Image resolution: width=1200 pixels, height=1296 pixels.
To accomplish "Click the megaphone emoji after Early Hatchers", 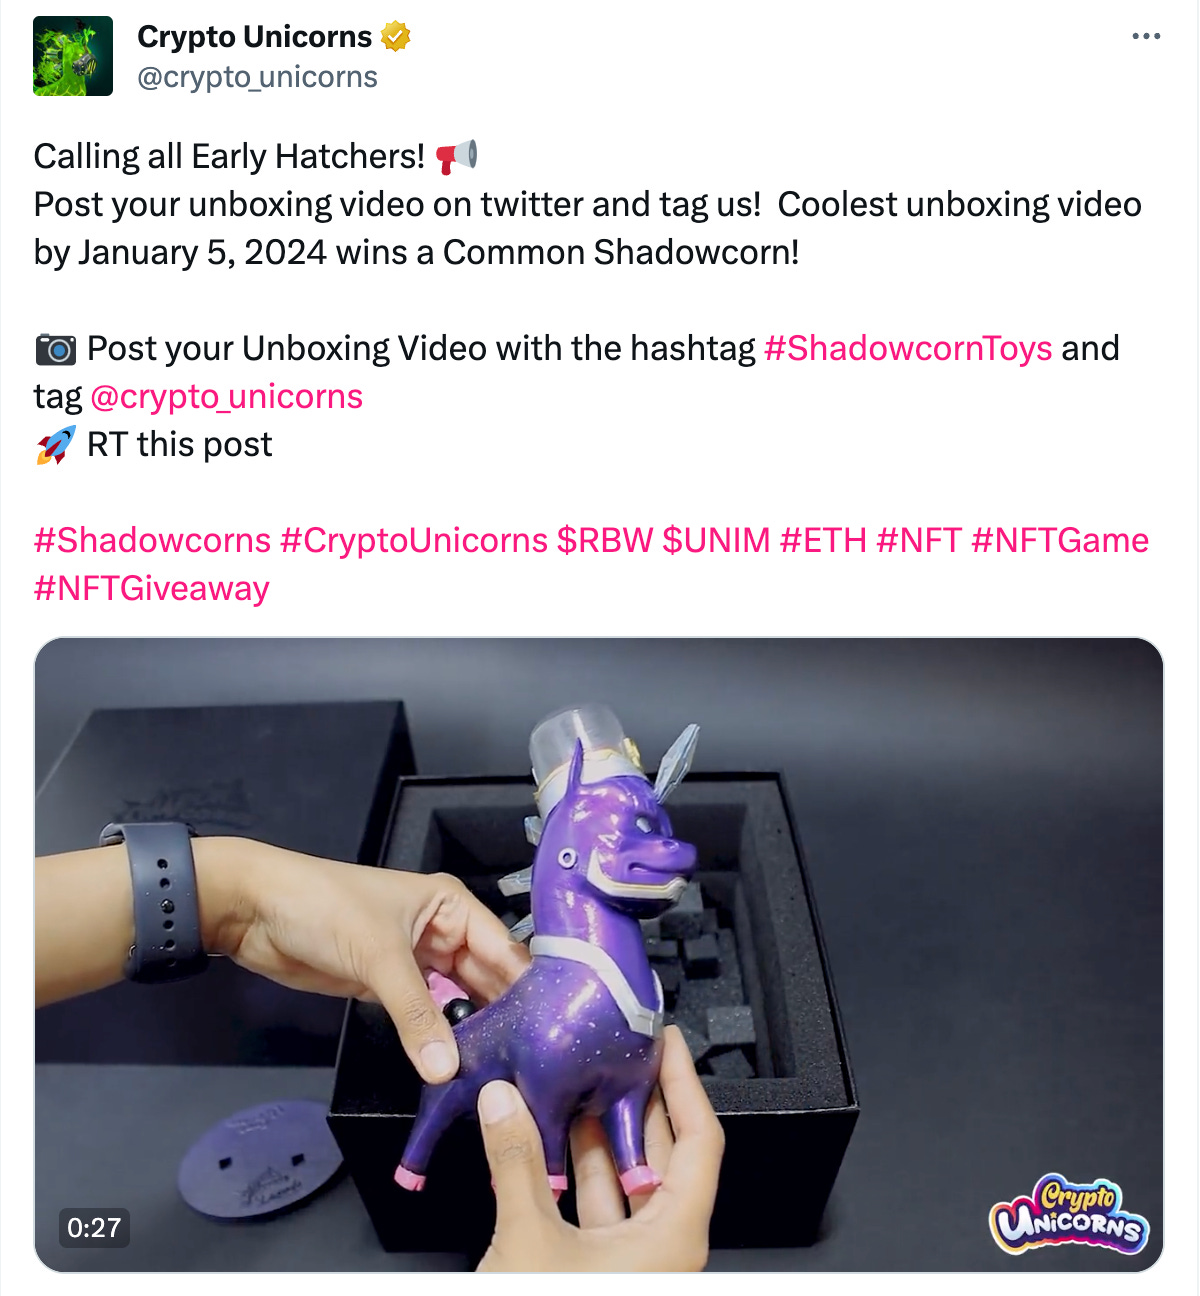I will tap(456, 157).
